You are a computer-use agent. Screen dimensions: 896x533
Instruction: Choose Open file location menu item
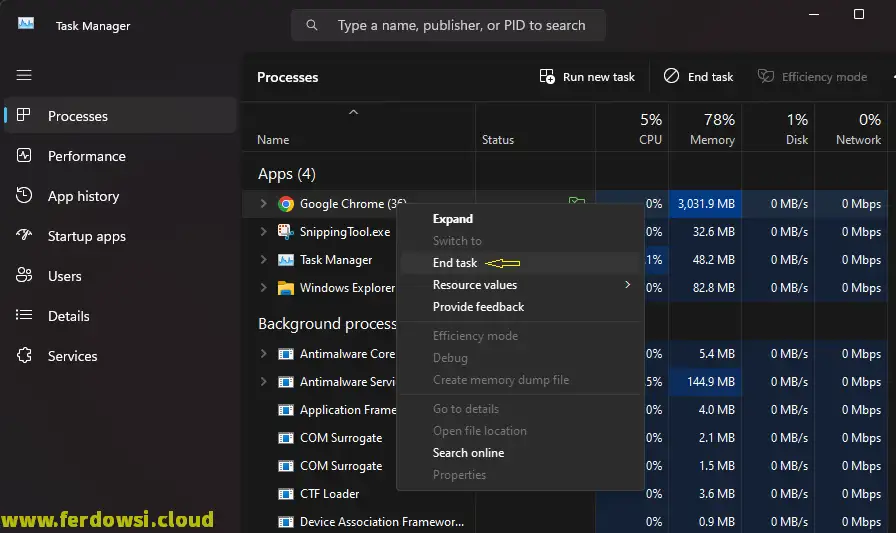(520, 431)
